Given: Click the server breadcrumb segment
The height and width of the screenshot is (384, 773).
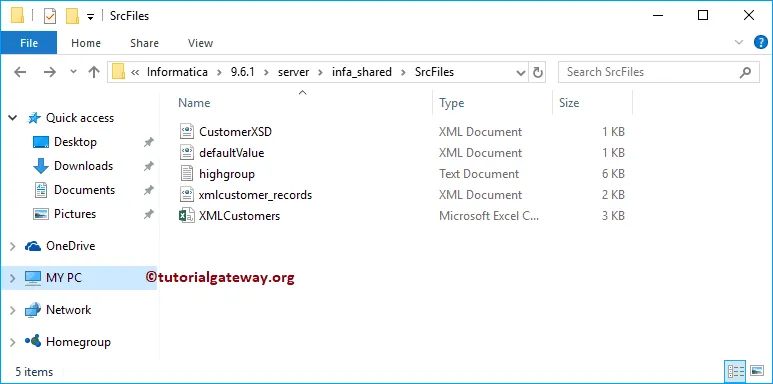Looking at the screenshot, I should point(293,72).
